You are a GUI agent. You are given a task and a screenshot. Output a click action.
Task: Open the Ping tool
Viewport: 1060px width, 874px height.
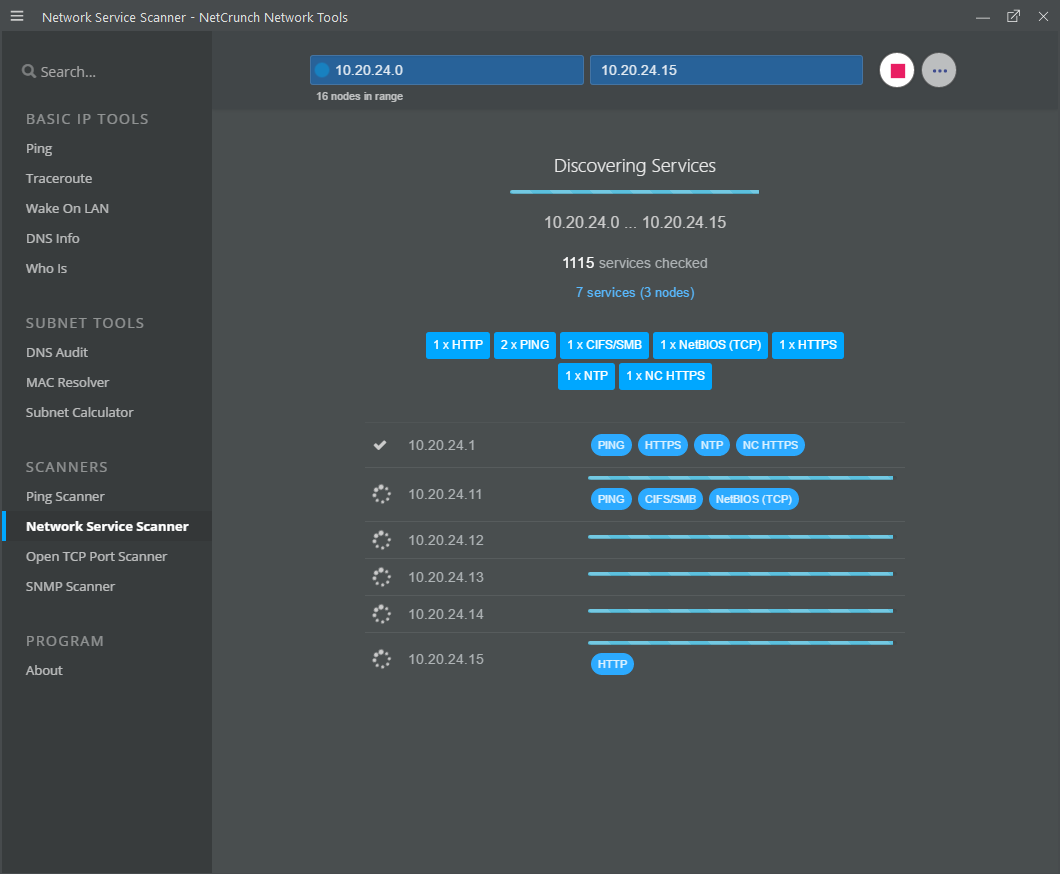pyautogui.click(x=39, y=149)
